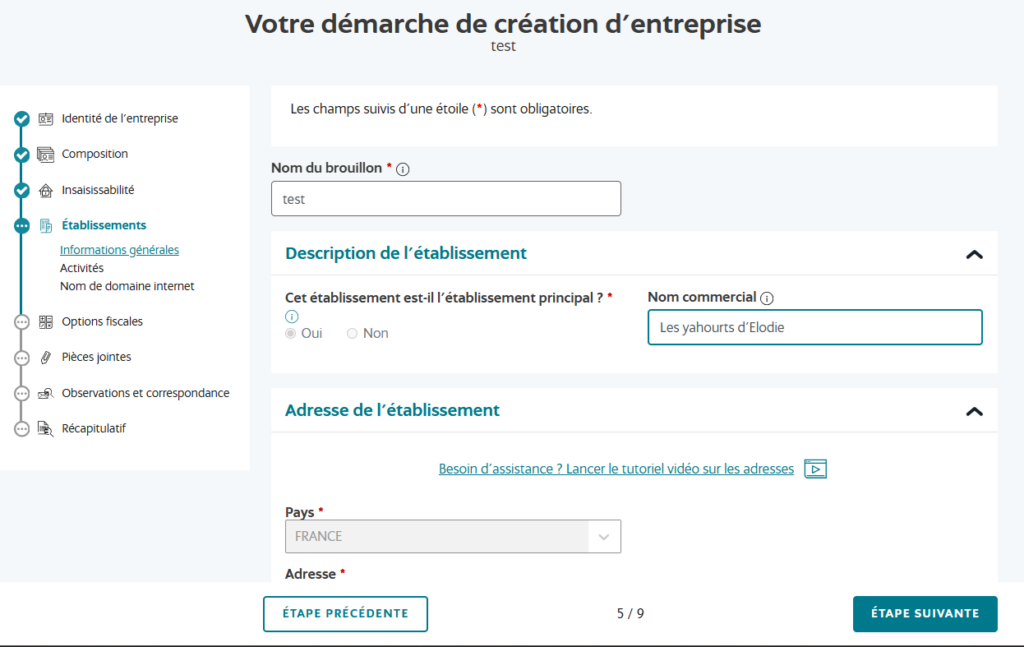Open info tooltip under établissement principal question
Image resolution: width=1024 pixels, height=647 pixels.
pyautogui.click(x=291, y=317)
